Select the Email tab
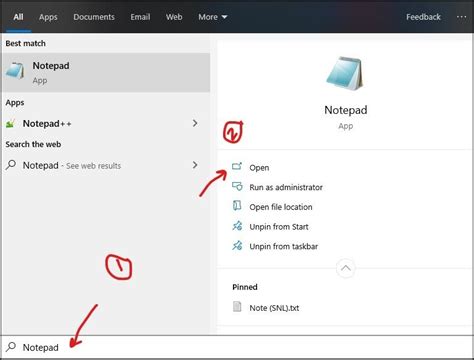474x360 pixels. pyautogui.click(x=140, y=17)
